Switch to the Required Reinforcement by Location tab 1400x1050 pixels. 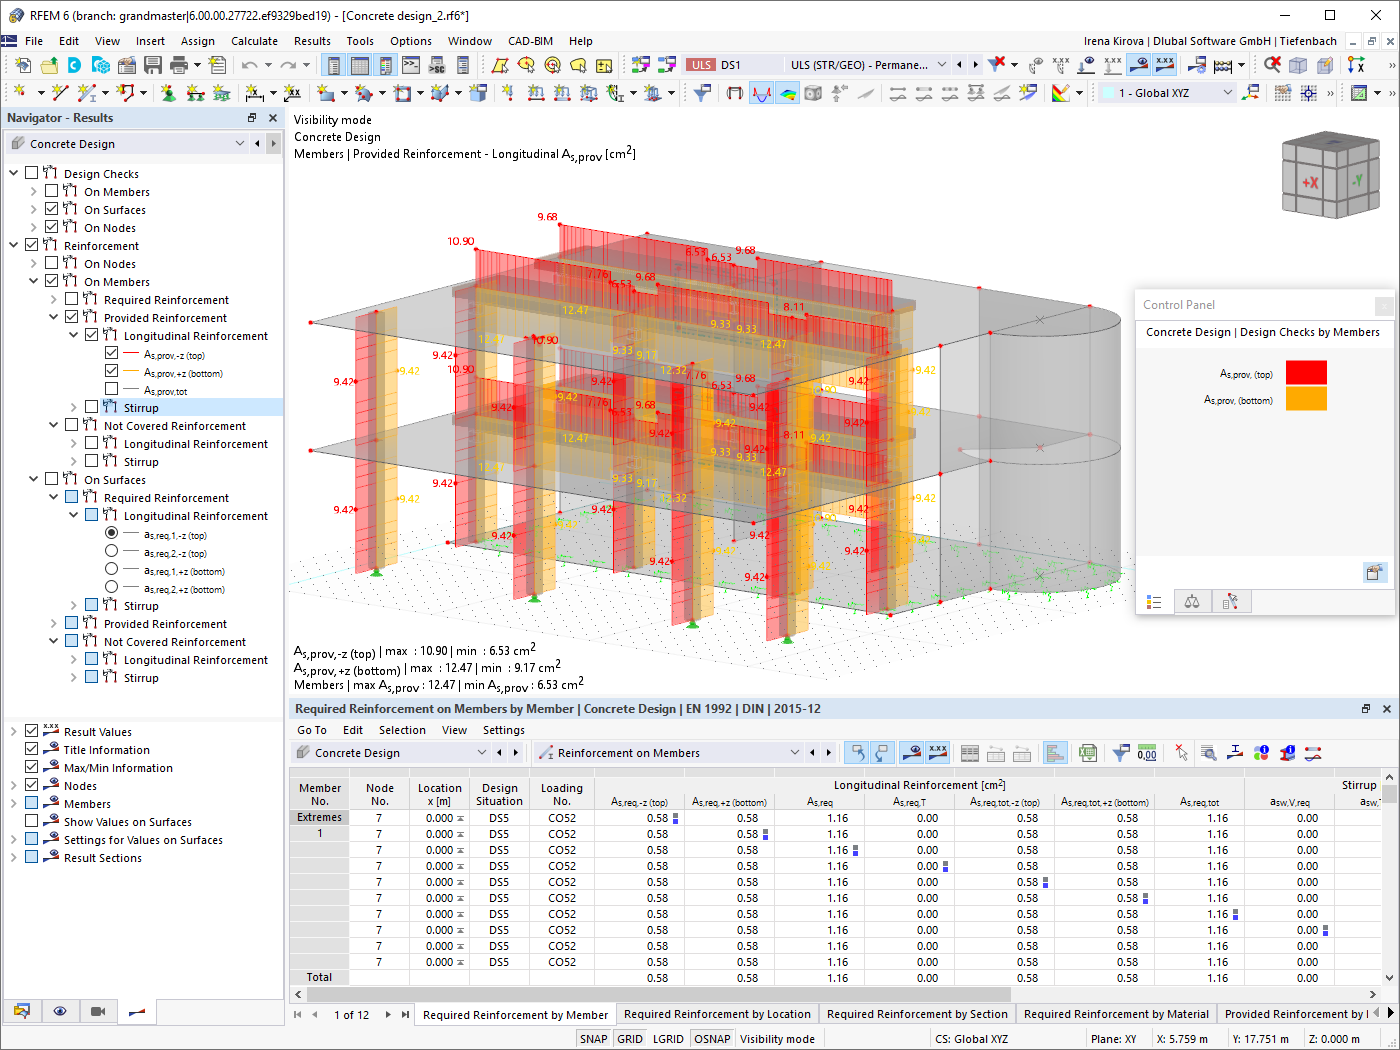[x=717, y=1013]
